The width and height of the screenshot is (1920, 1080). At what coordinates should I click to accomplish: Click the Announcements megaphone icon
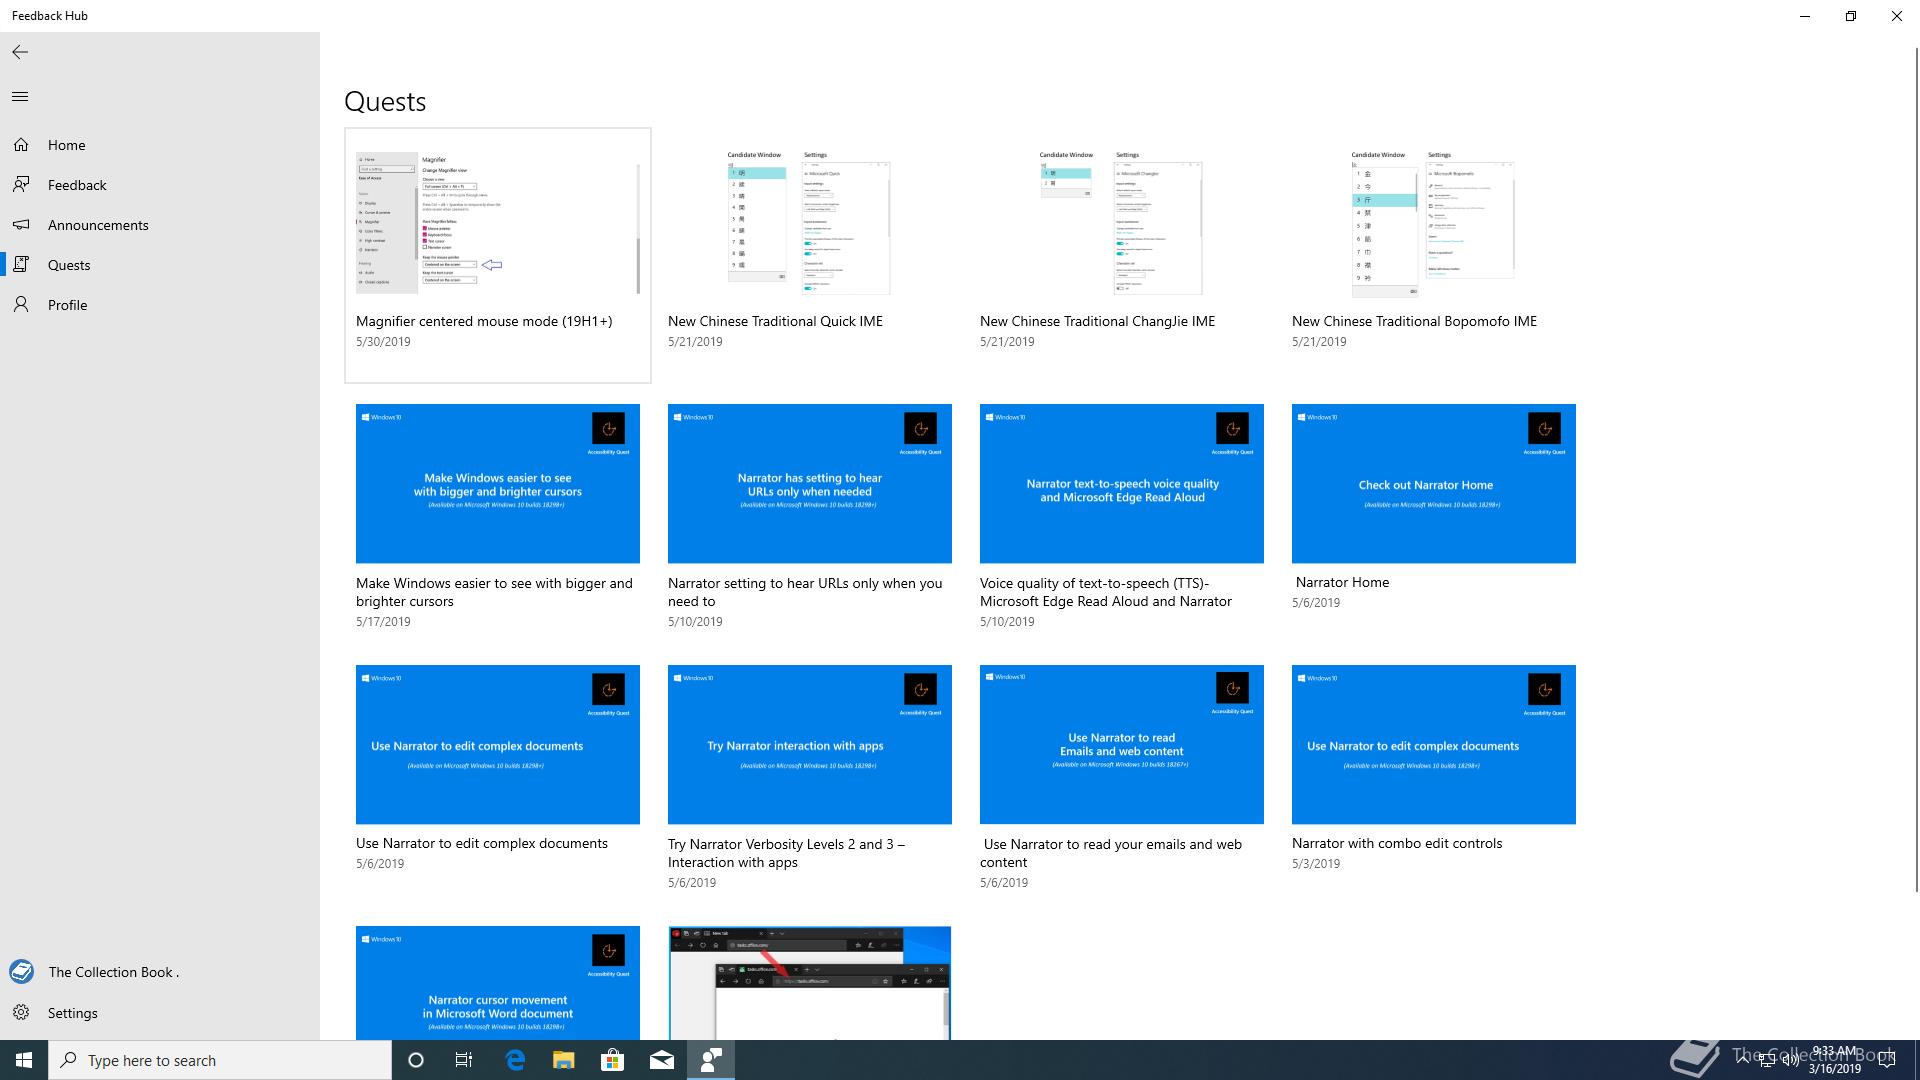coord(21,225)
